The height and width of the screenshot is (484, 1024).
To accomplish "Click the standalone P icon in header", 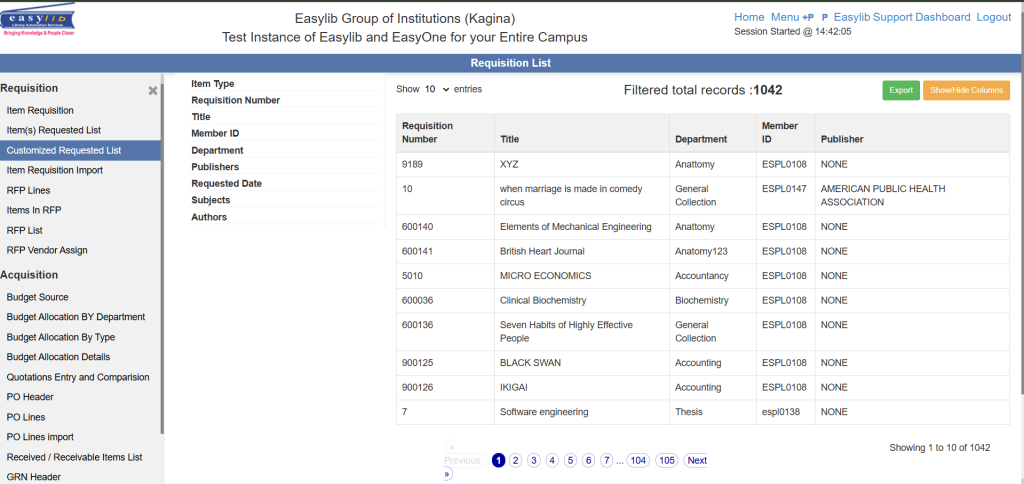I will (824, 18).
